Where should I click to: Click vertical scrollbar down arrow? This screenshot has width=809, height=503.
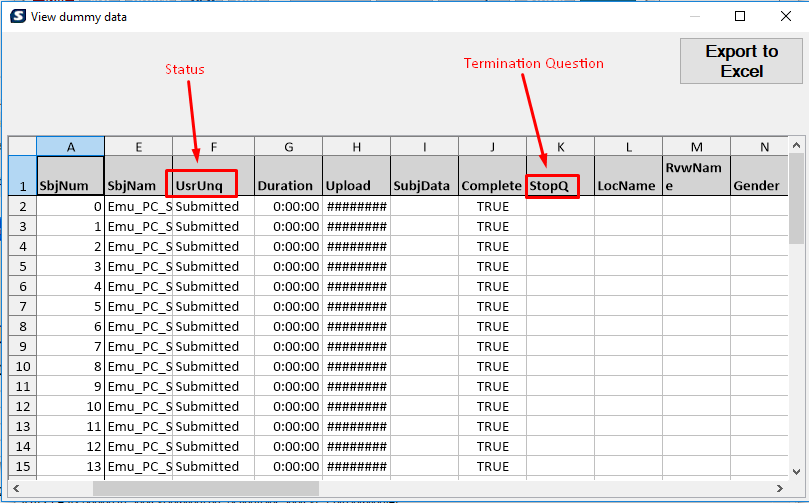tap(796, 471)
